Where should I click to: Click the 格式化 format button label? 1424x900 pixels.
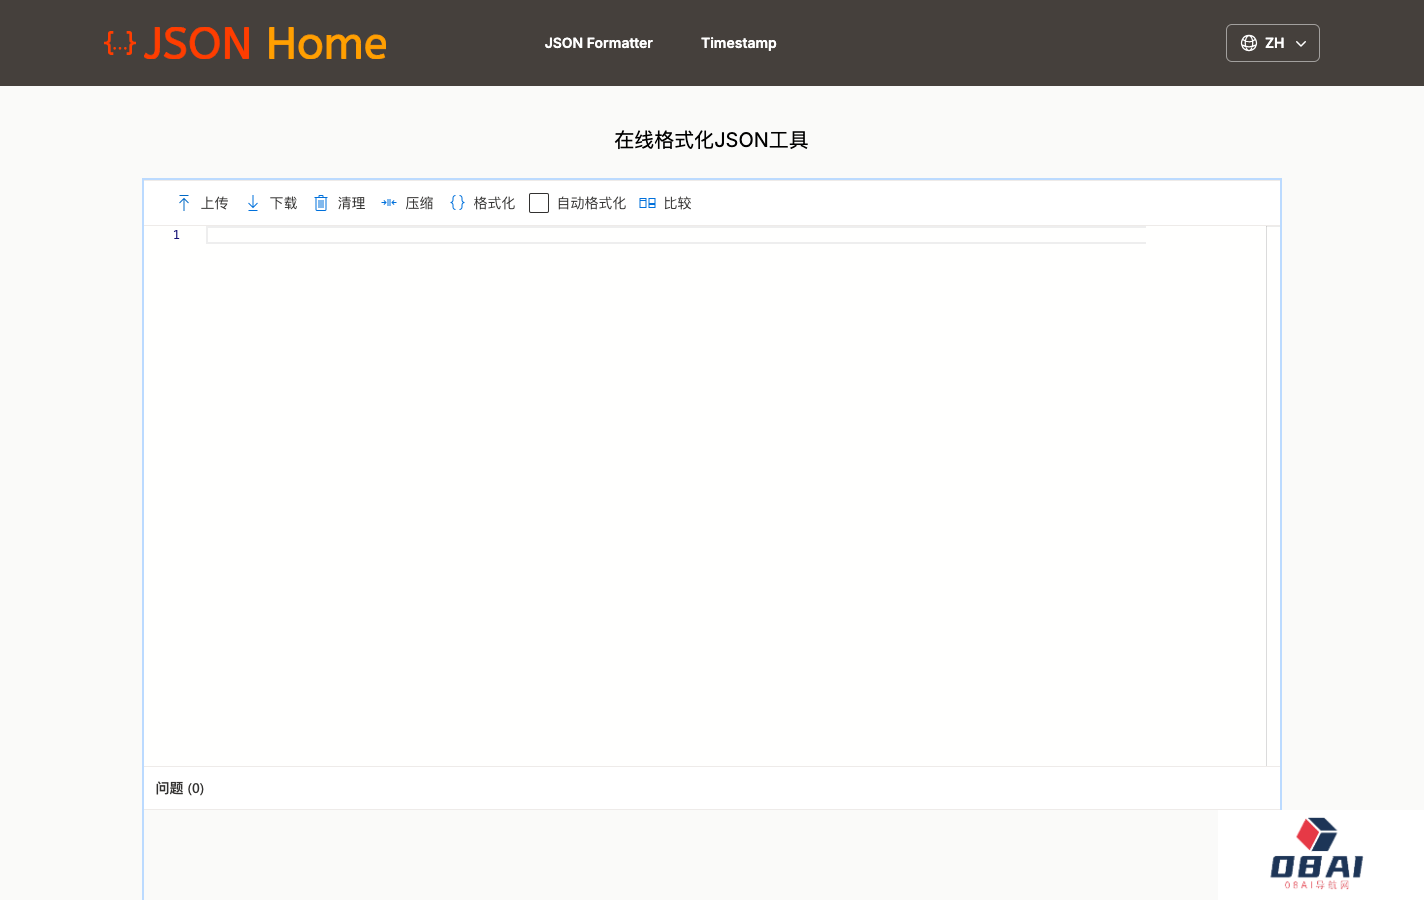pyautogui.click(x=495, y=203)
